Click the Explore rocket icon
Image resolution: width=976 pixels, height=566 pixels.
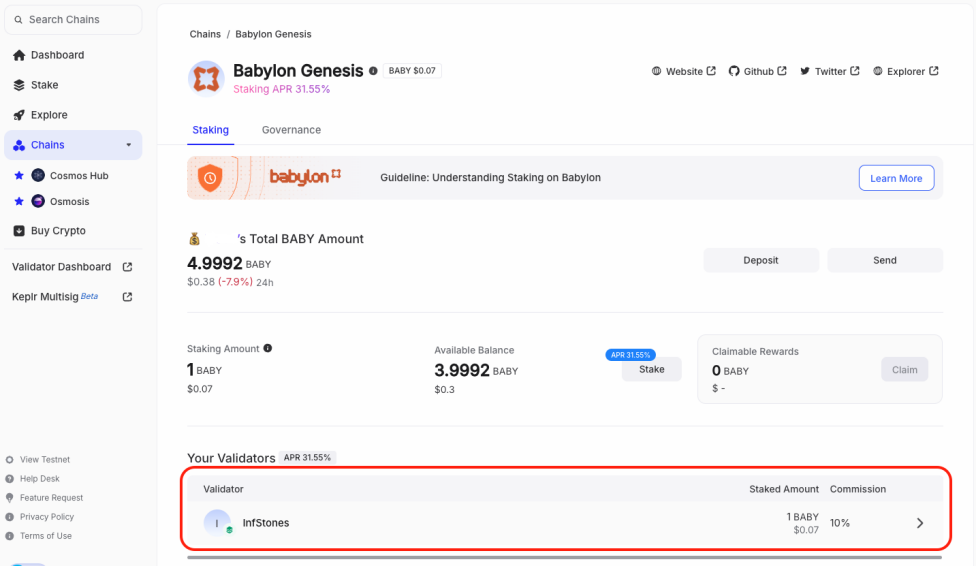click(19, 115)
